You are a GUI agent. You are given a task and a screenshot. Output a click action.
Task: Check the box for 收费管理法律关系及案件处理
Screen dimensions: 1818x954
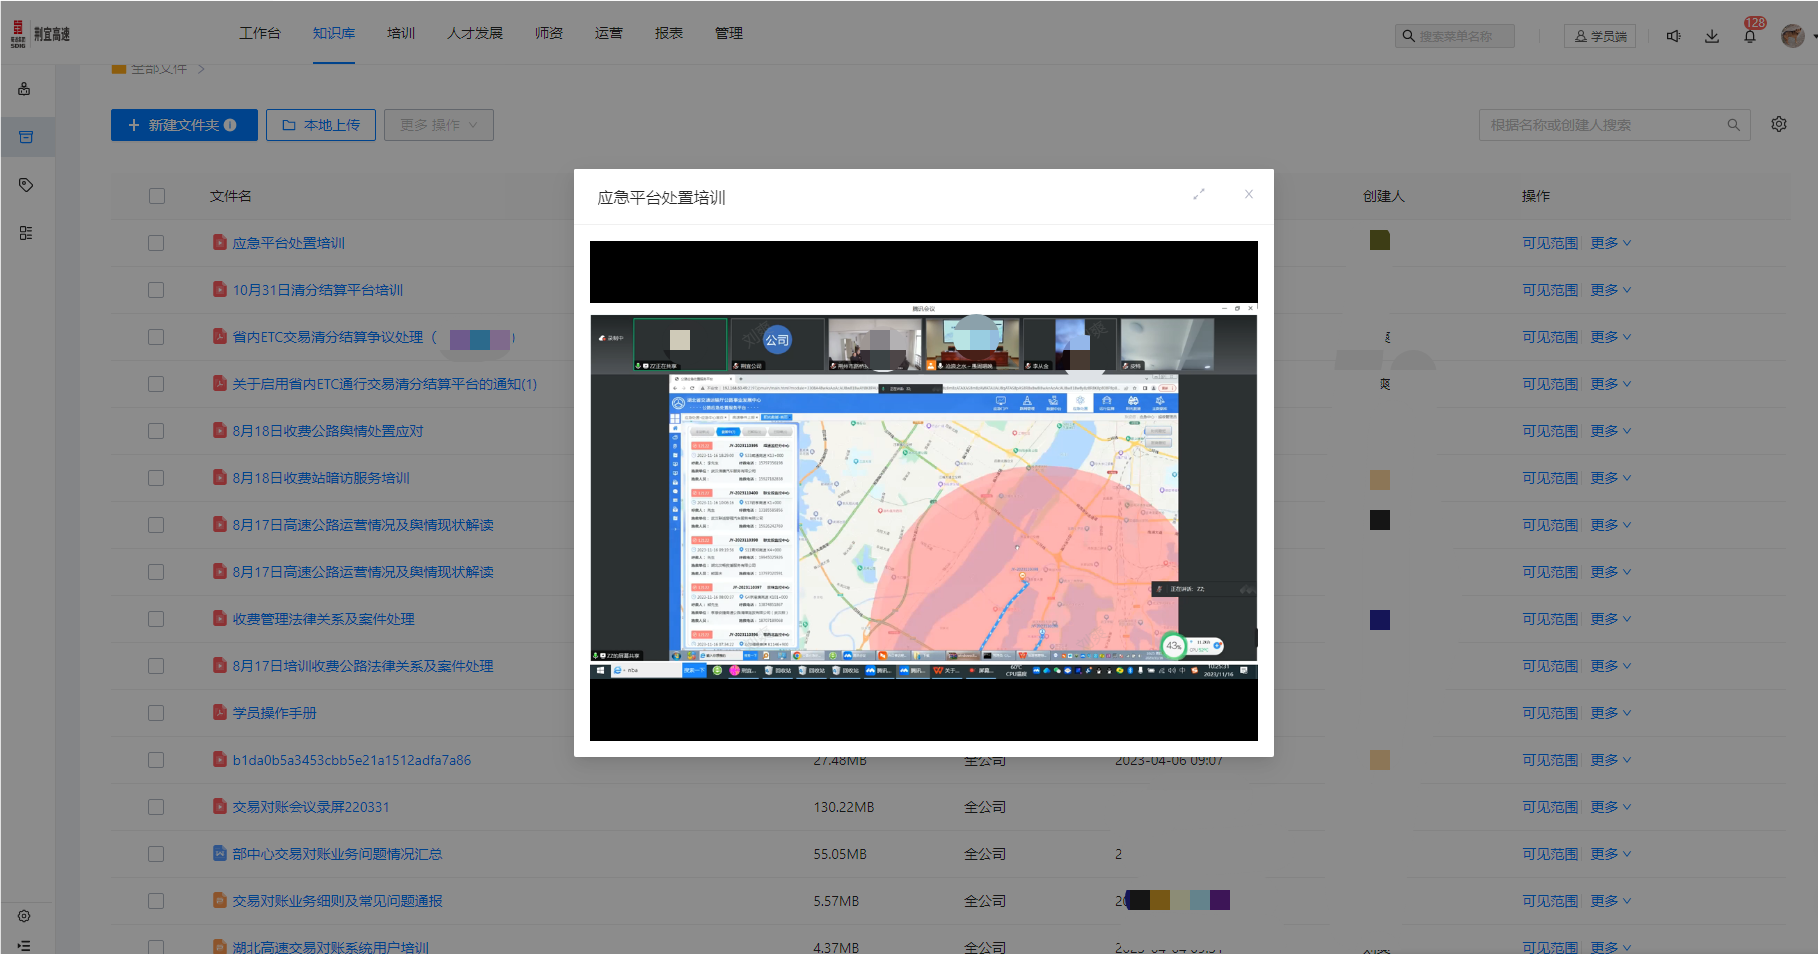tap(156, 619)
